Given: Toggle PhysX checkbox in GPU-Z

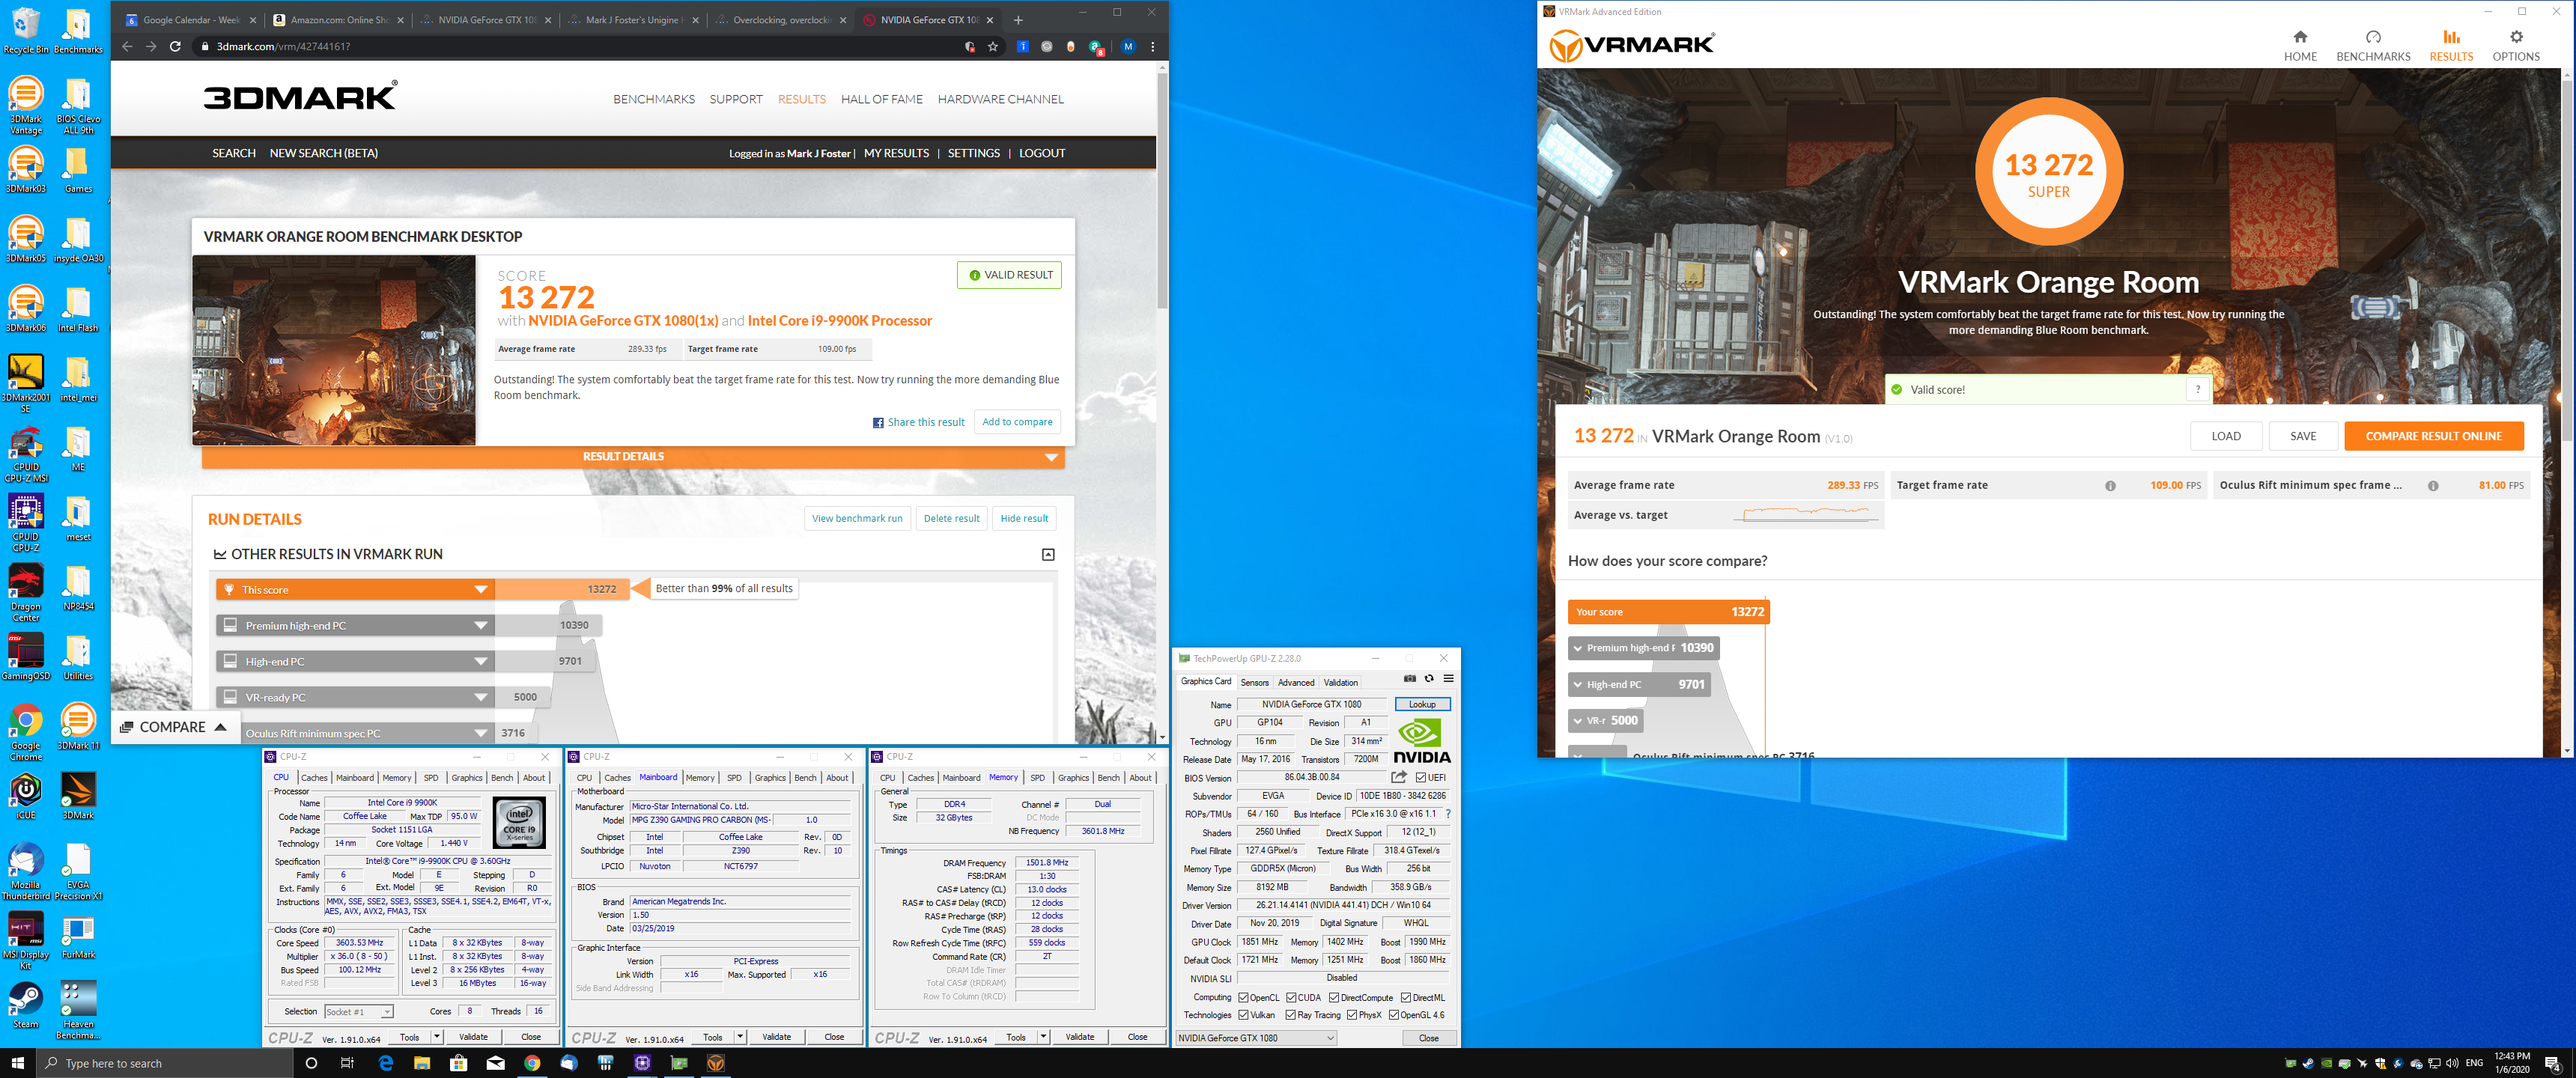Looking at the screenshot, I should pos(1351,1015).
